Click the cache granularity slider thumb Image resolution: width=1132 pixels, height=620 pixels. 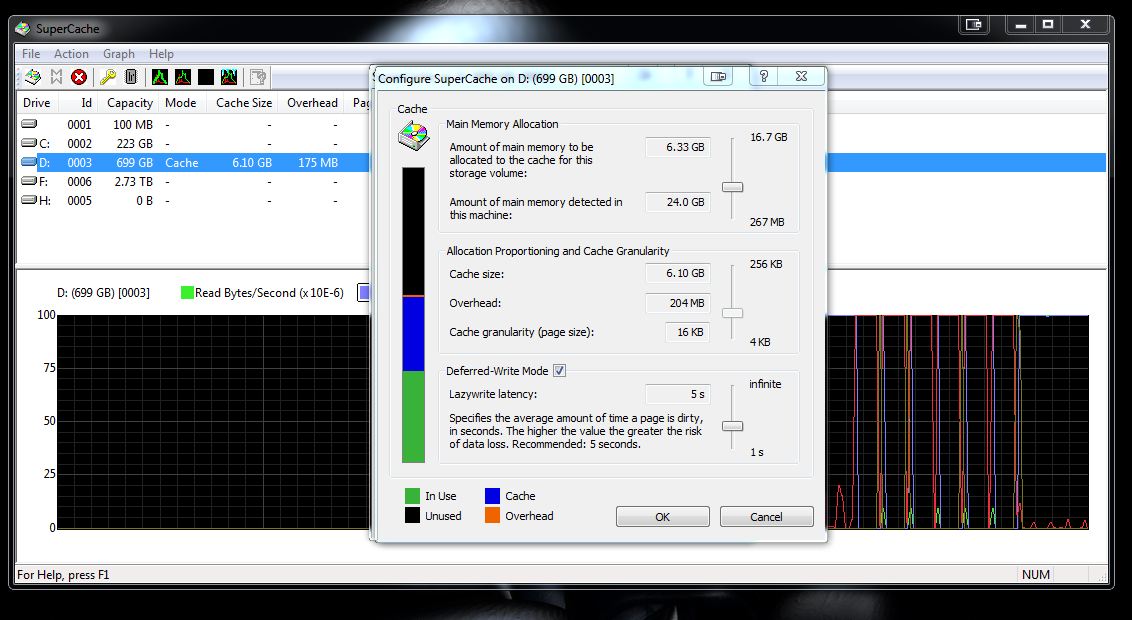tap(733, 313)
